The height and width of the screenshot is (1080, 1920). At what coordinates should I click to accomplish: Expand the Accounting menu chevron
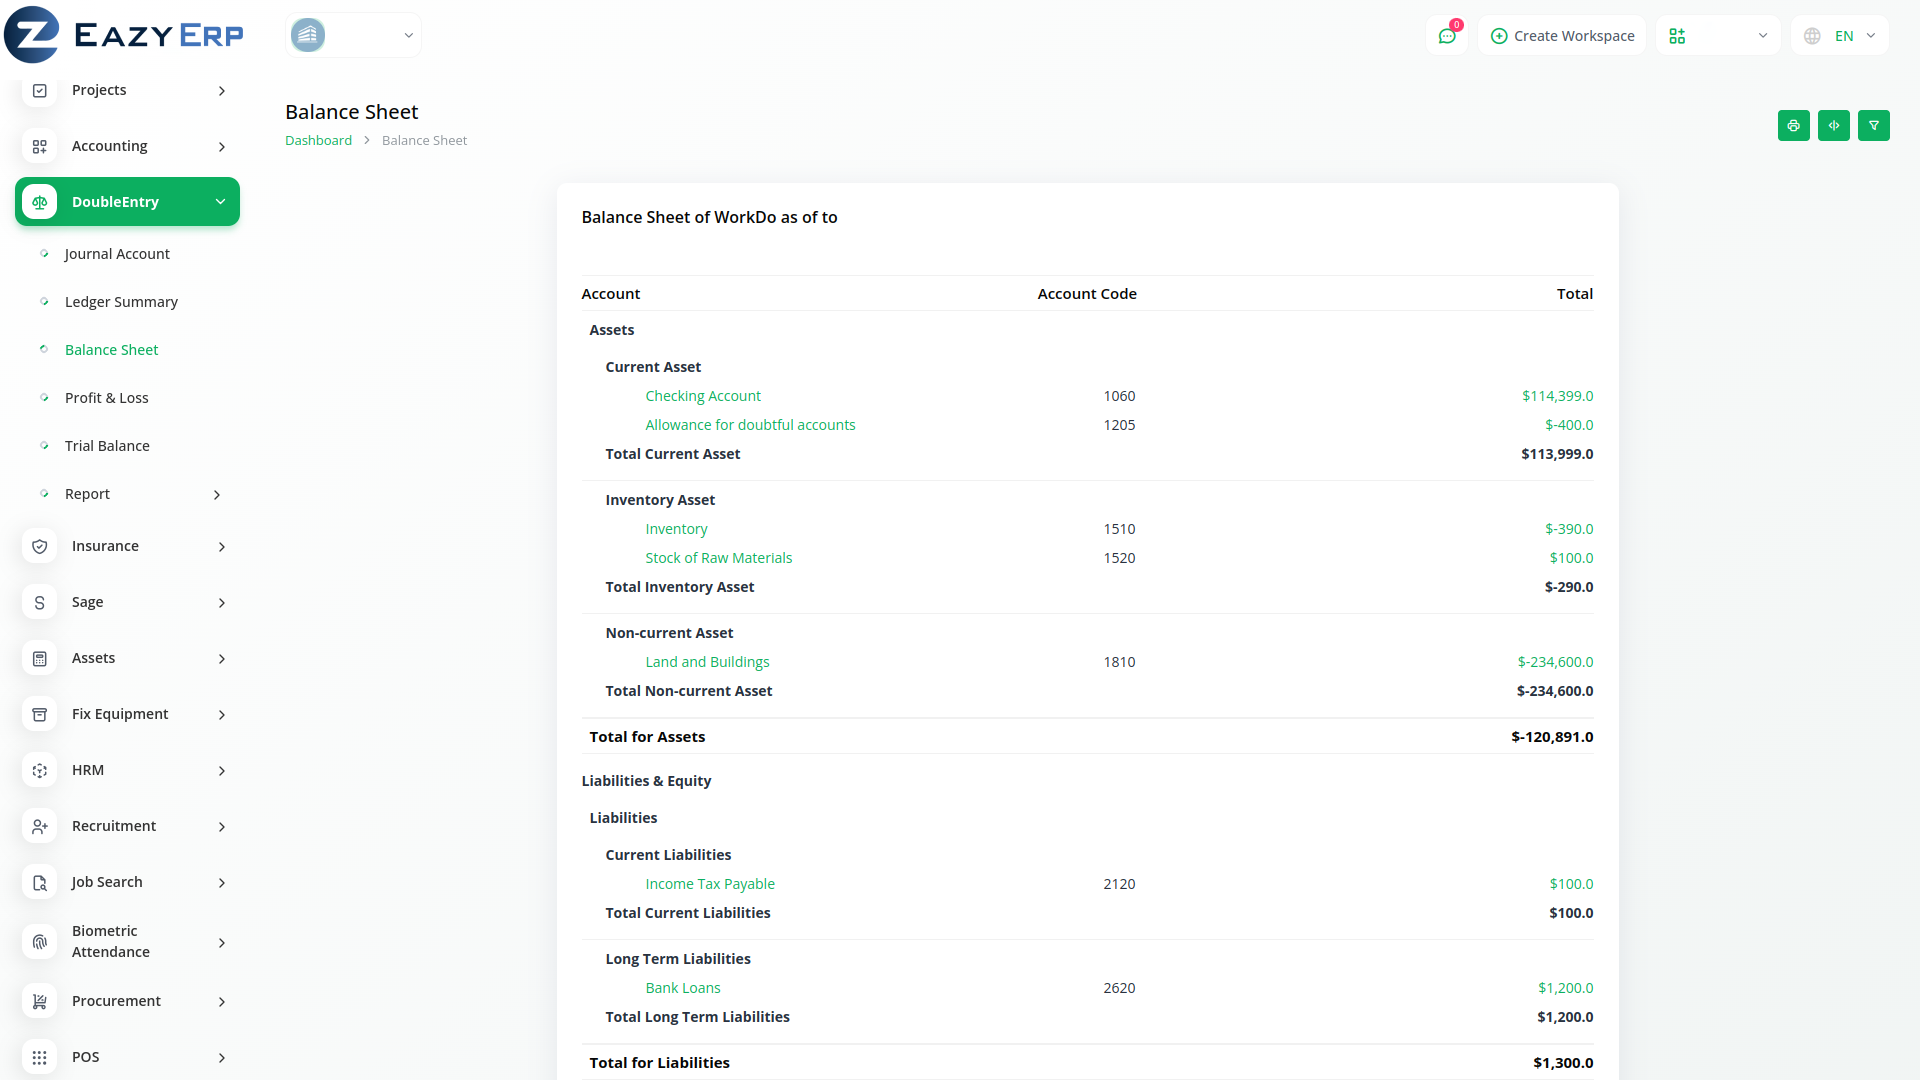pyautogui.click(x=222, y=147)
